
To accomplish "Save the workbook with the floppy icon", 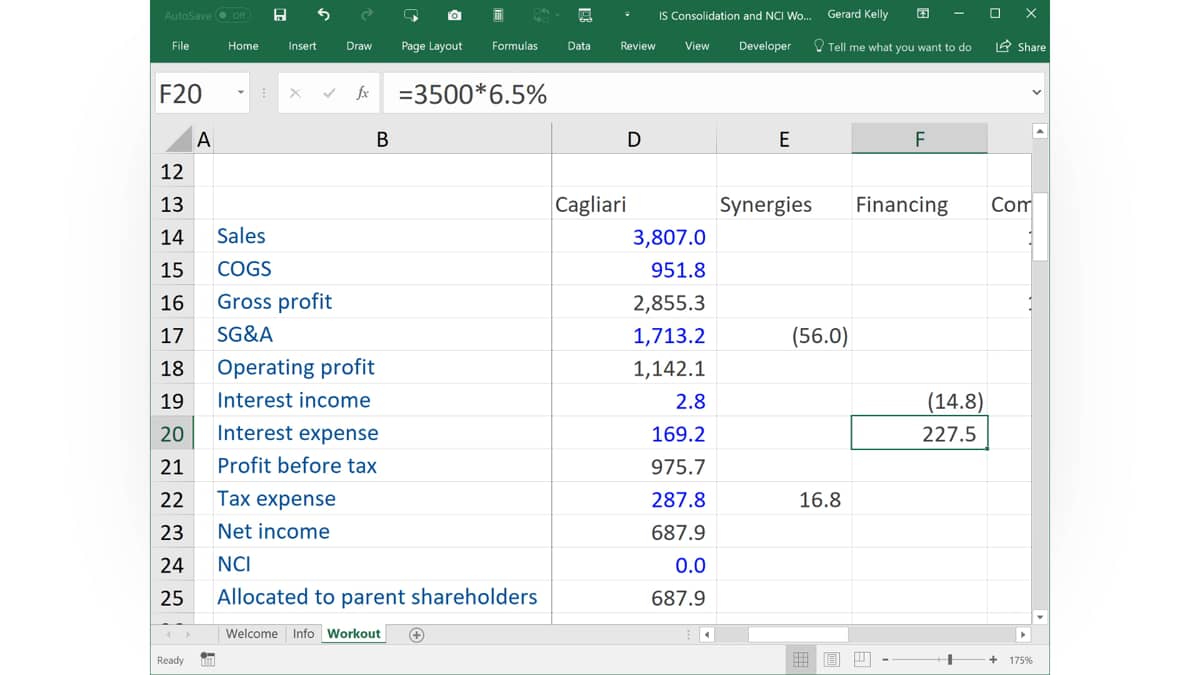I will 280,15.
